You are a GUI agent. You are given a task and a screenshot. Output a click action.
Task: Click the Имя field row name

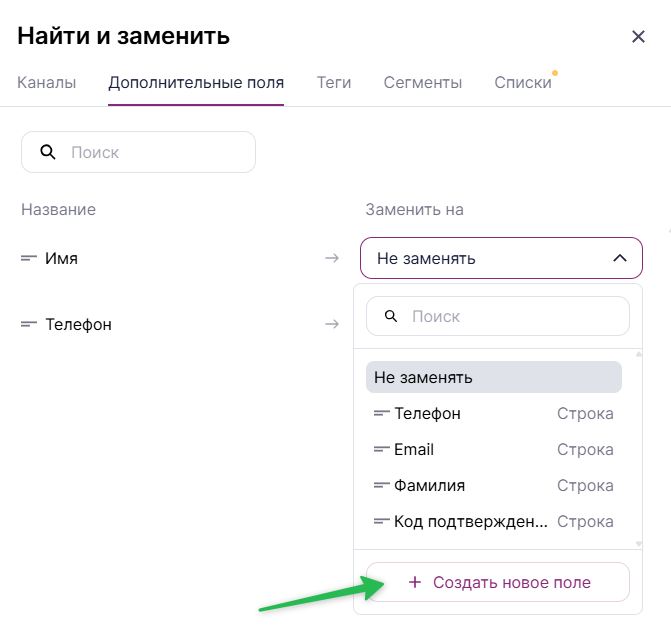(61, 258)
